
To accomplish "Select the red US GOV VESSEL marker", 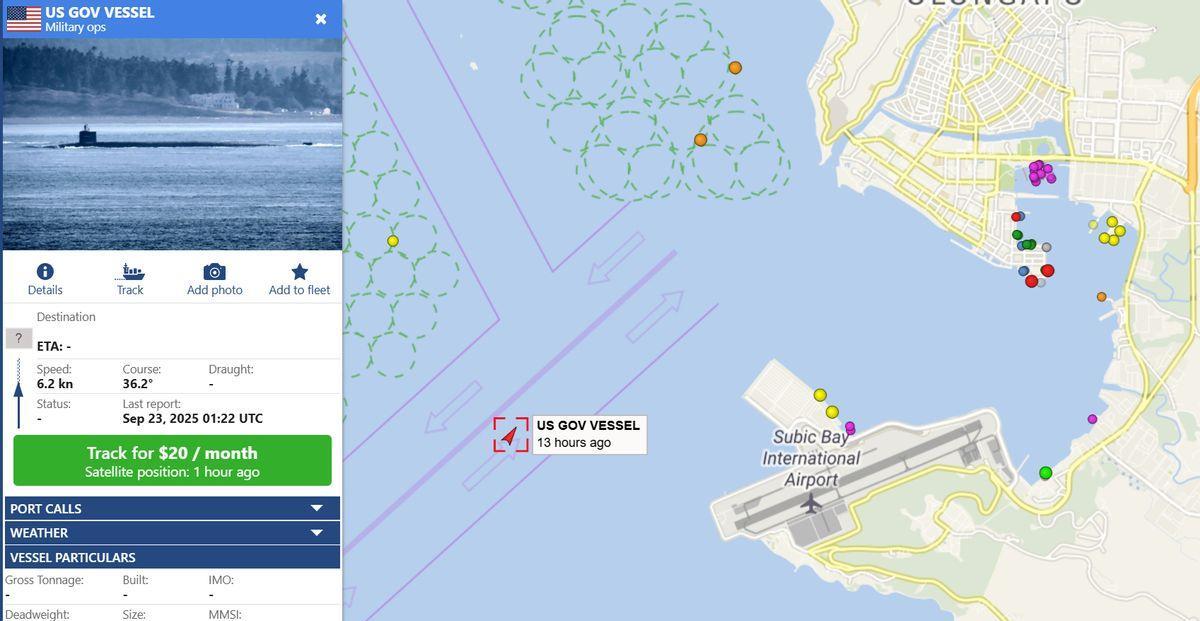I will point(510,435).
